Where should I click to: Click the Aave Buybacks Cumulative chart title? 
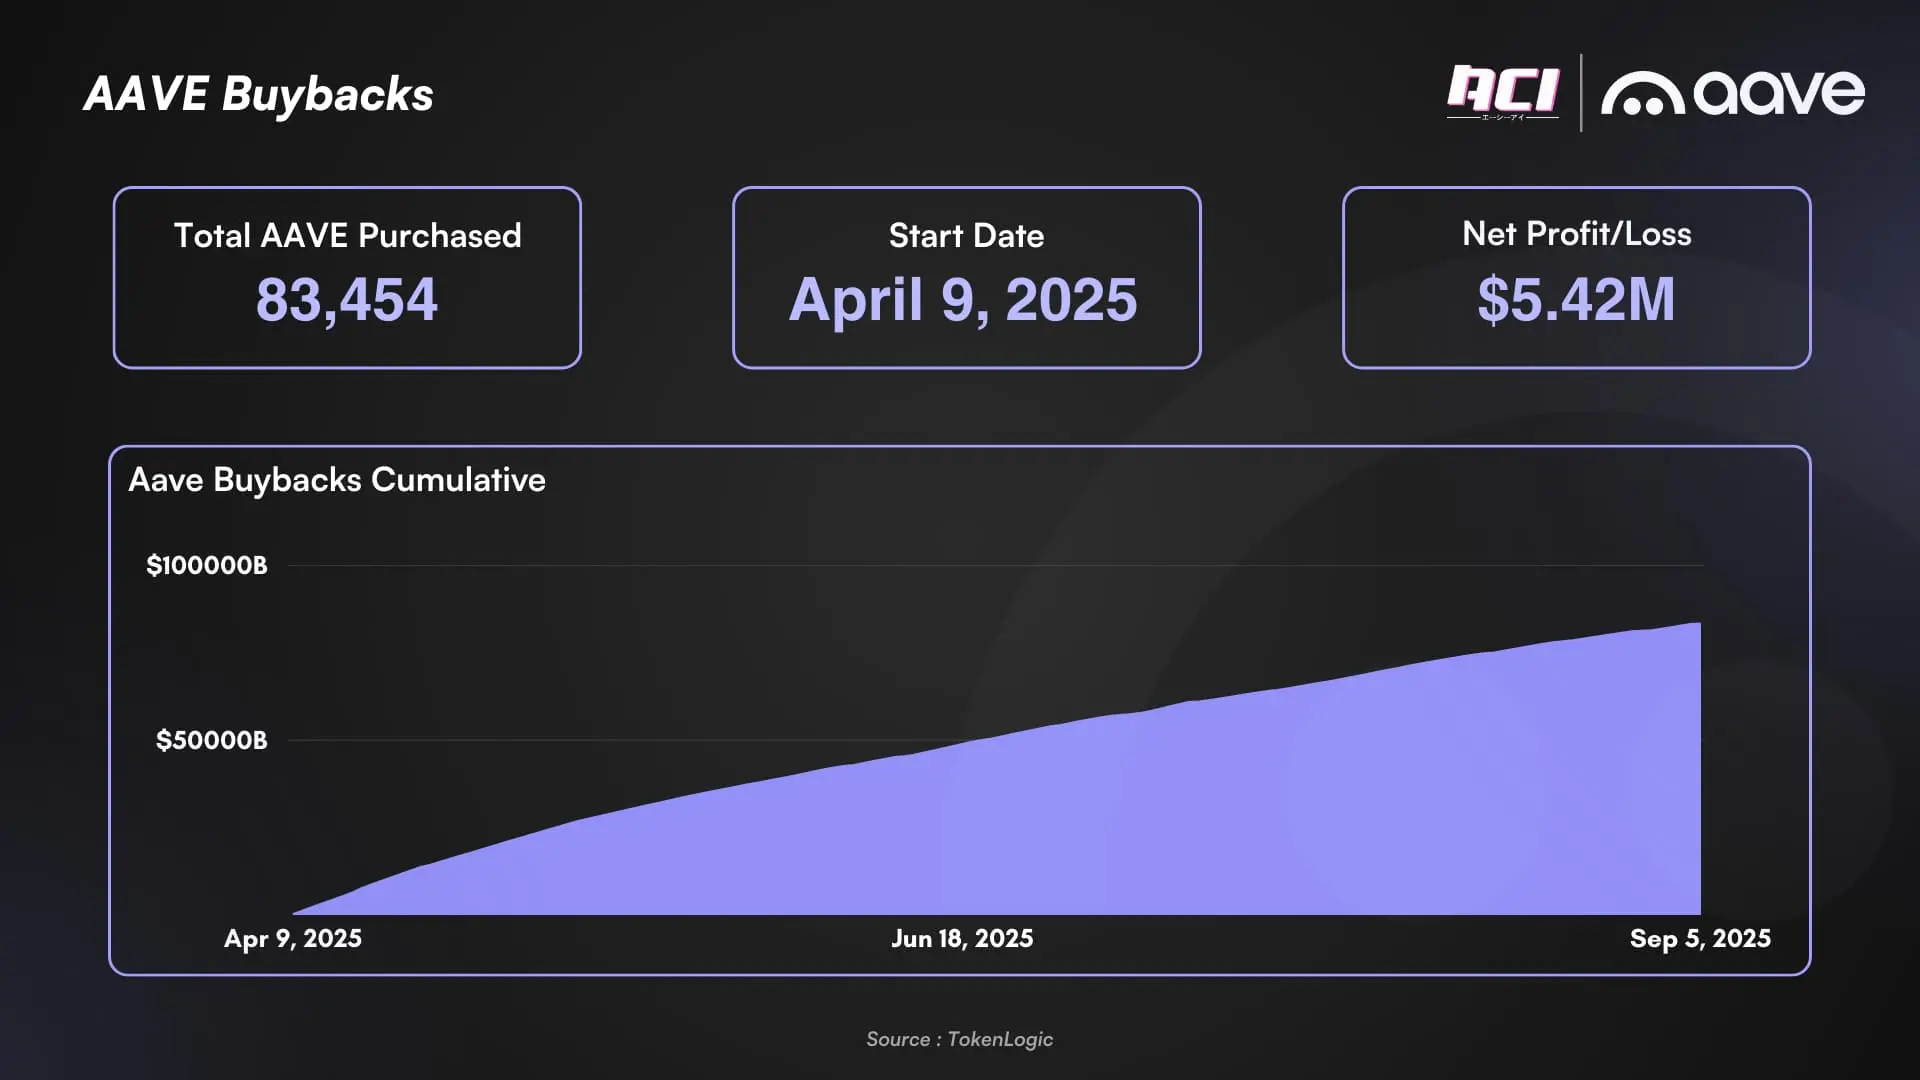[x=337, y=480]
